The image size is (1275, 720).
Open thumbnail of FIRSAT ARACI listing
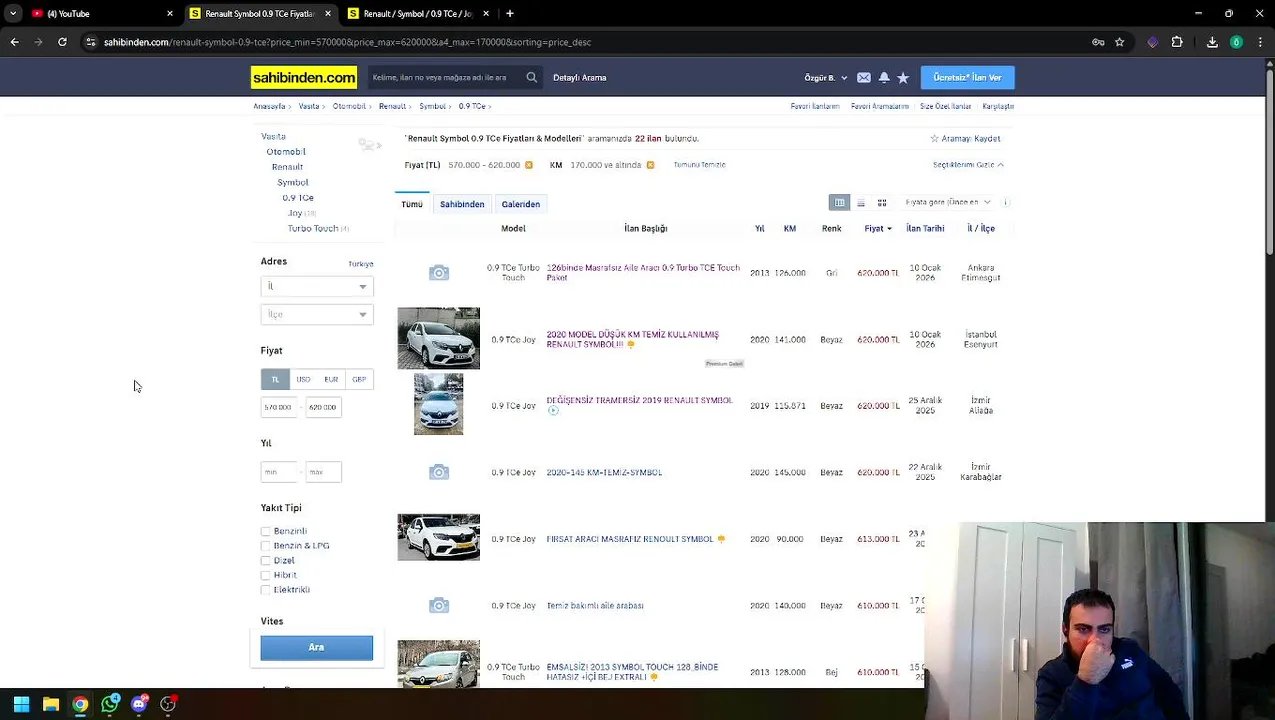coord(439,537)
